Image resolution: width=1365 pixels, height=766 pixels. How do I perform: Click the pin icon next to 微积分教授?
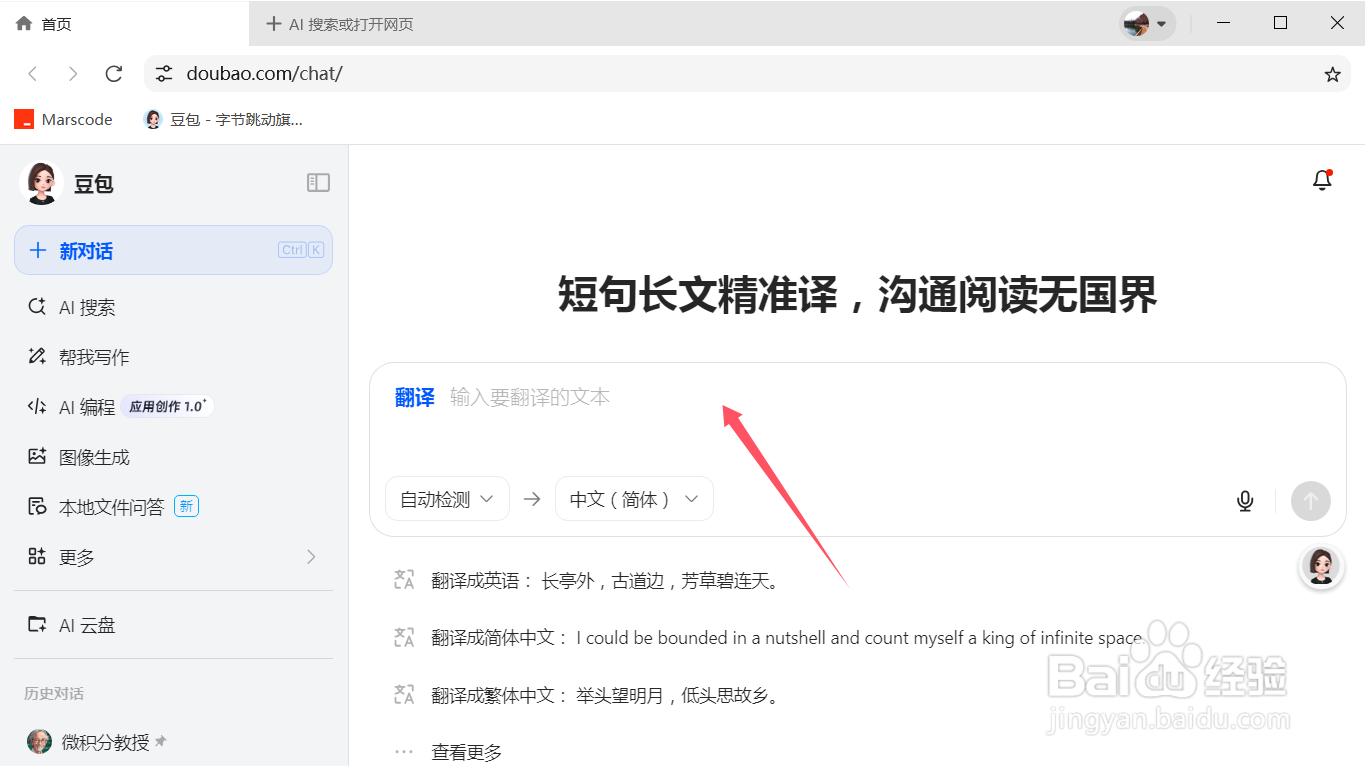pyautogui.click(x=161, y=742)
